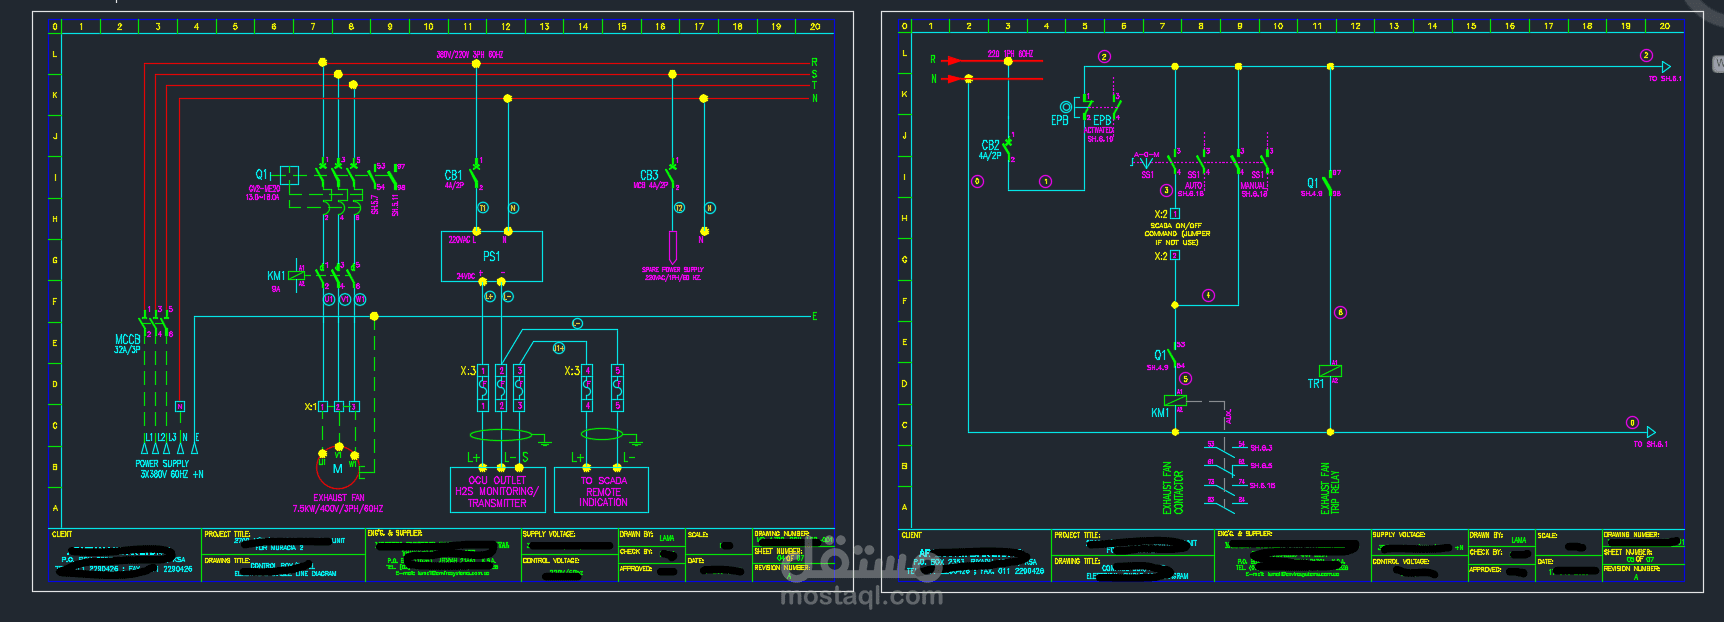Click the top TO SH.6.1 arrow
Screen dimensions: 1724x622
tap(1665, 66)
